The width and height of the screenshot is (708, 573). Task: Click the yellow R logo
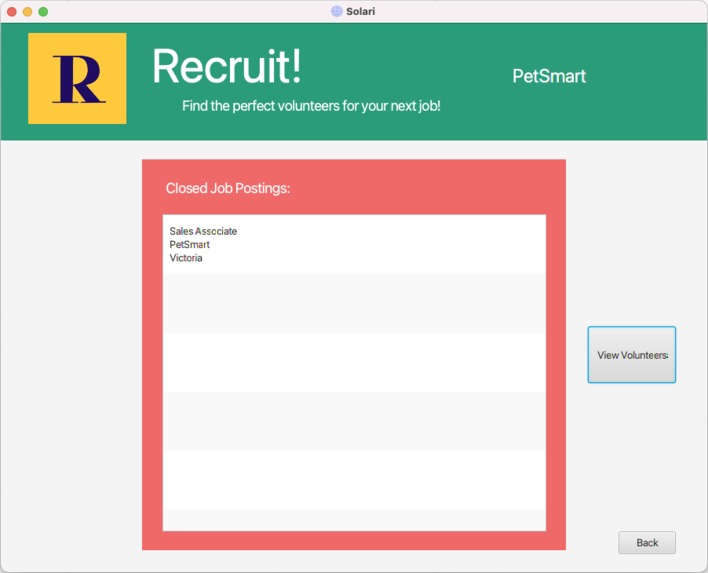[x=77, y=78]
